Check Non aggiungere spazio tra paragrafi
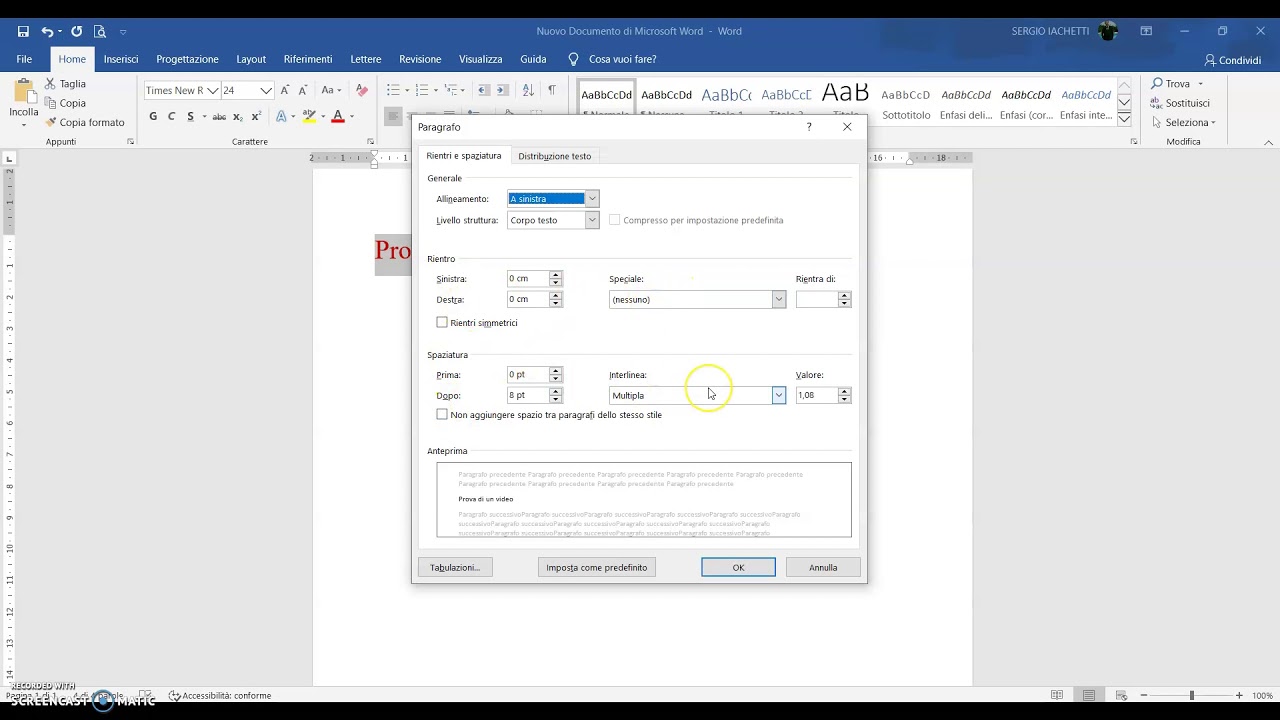This screenshot has width=1280, height=720. click(x=442, y=415)
